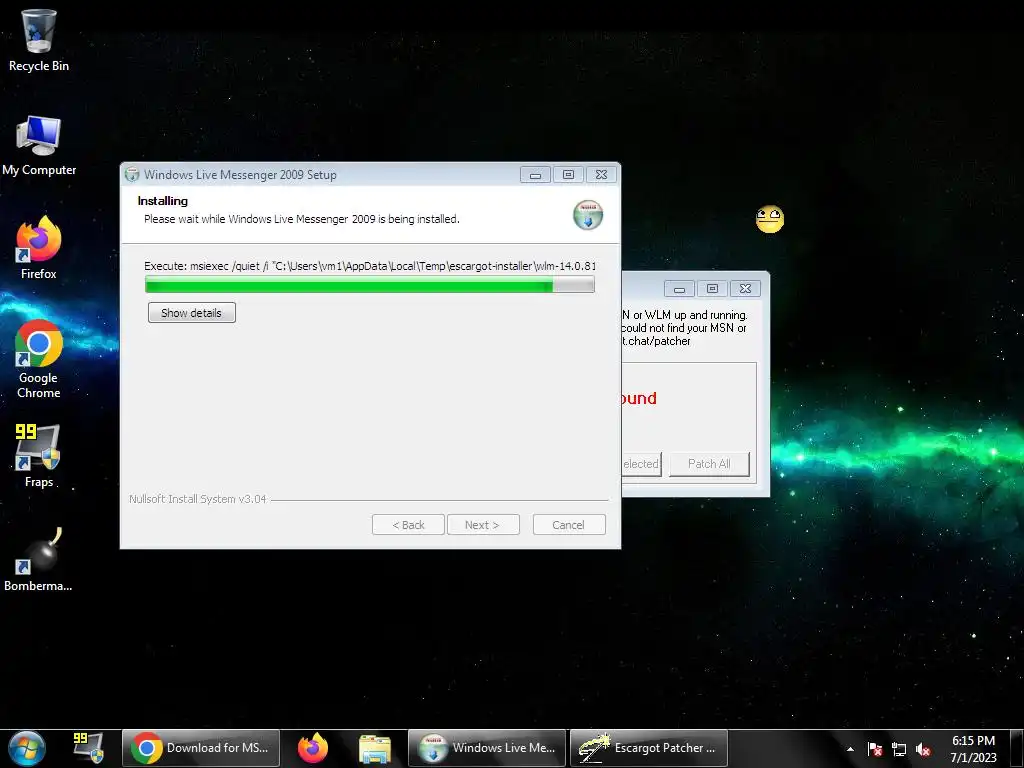The image size is (1024, 768).
Task: Minimize the Windows Live Messenger Setup window
Action: tap(536, 174)
